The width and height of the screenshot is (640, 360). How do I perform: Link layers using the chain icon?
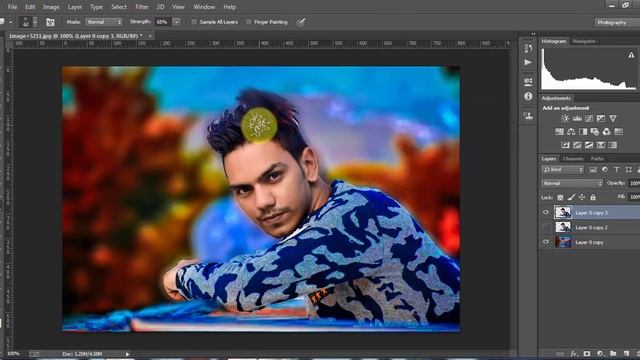(x=560, y=353)
